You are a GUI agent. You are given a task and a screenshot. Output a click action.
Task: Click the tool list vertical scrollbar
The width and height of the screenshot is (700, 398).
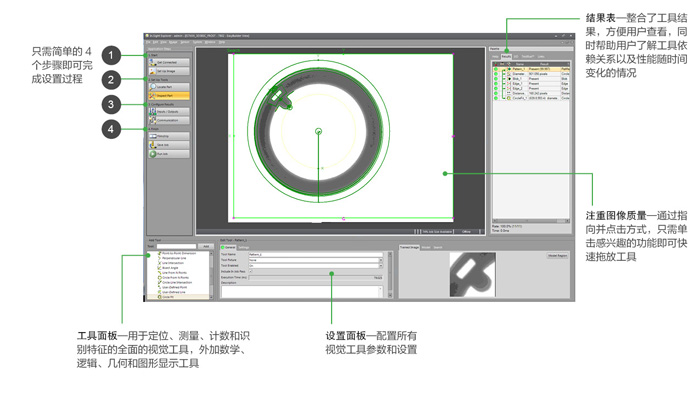point(211,275)
